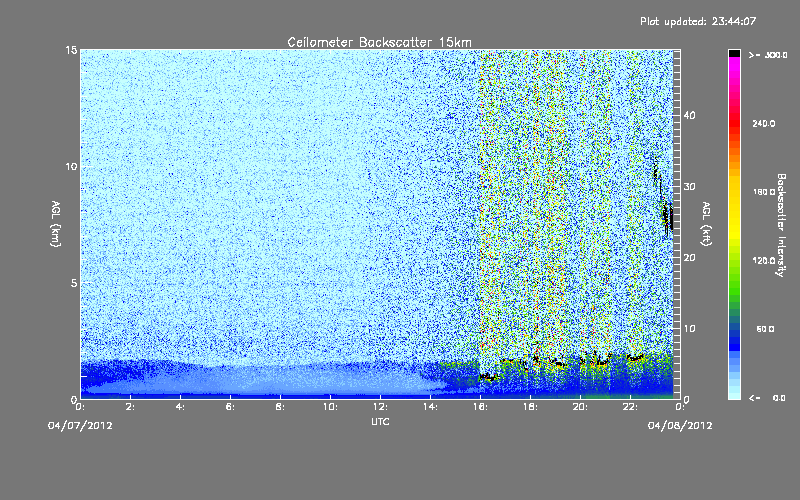Viewport: 800px width, 500px height.
Task: Click the right axis tick label 30 kft
Action: (689, 186)
